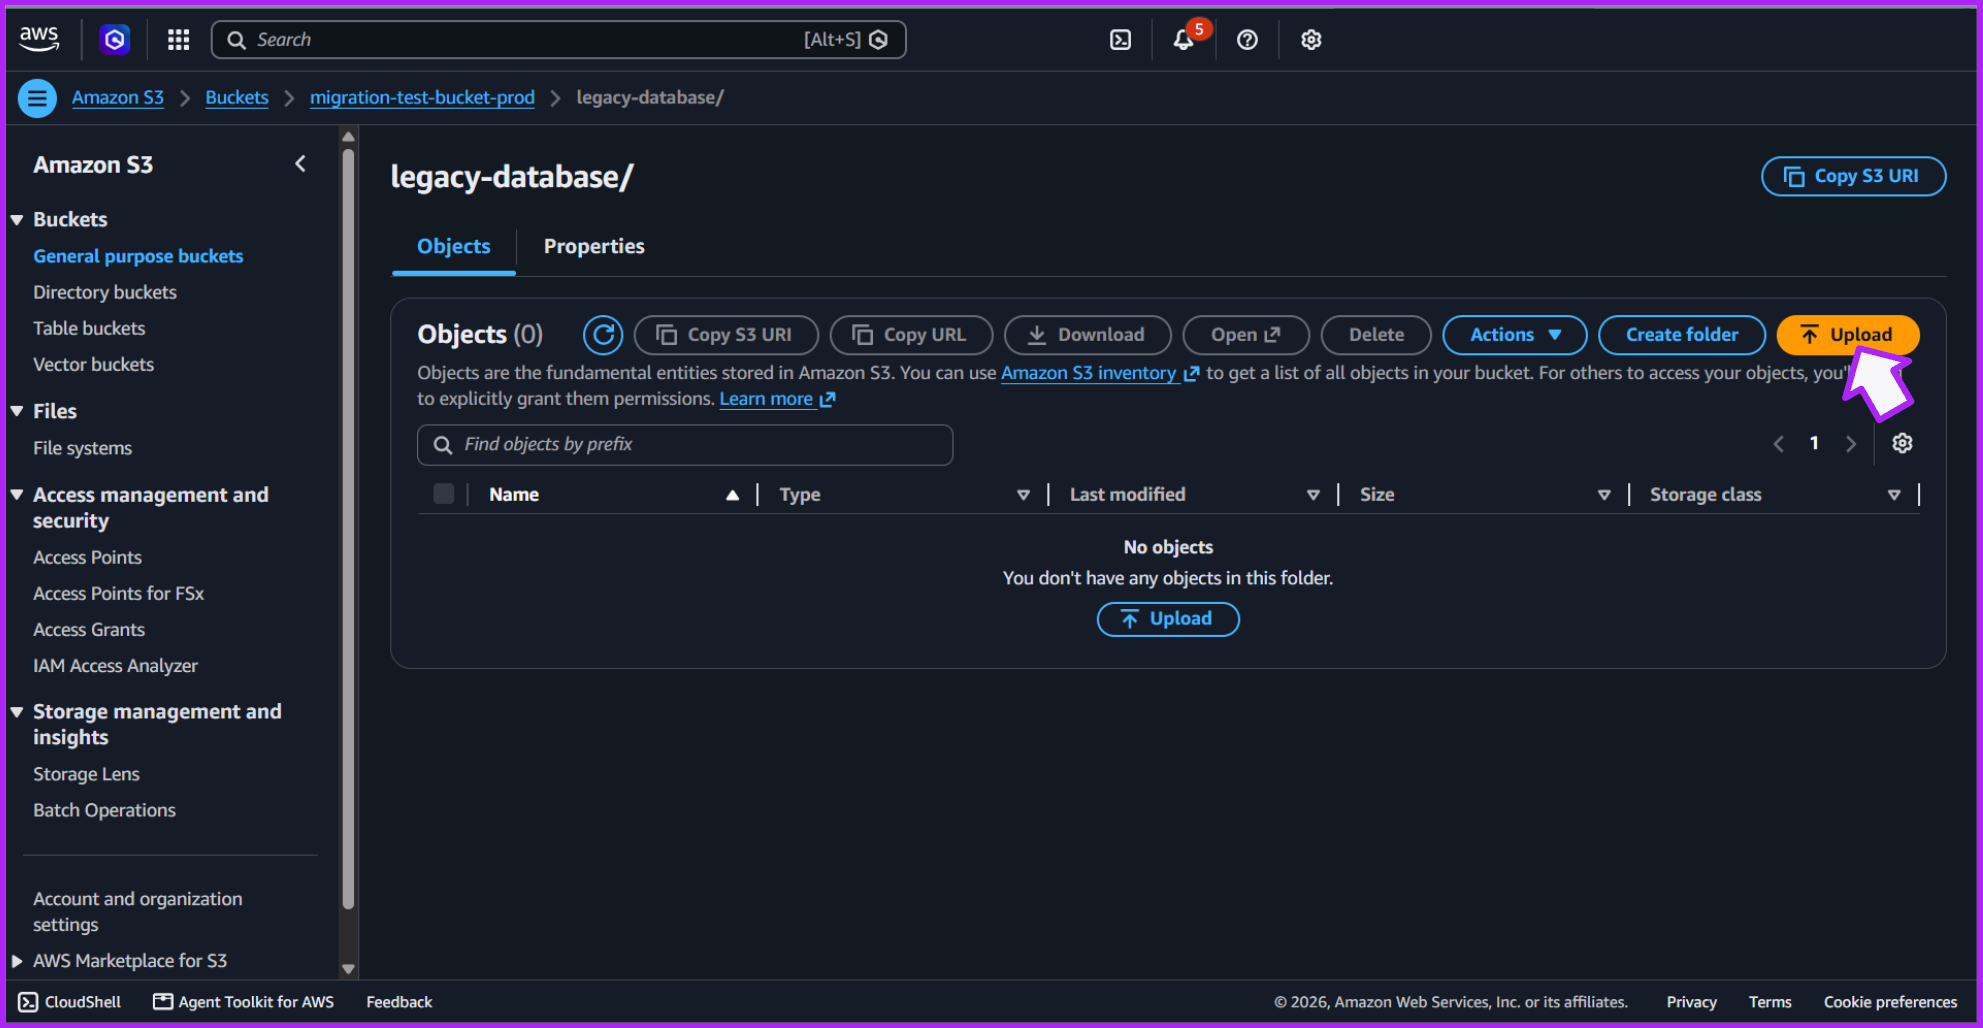Collapse the Amazon S3 side panel
Screen dimensions: 1983x1028
[x=300, y=164]
